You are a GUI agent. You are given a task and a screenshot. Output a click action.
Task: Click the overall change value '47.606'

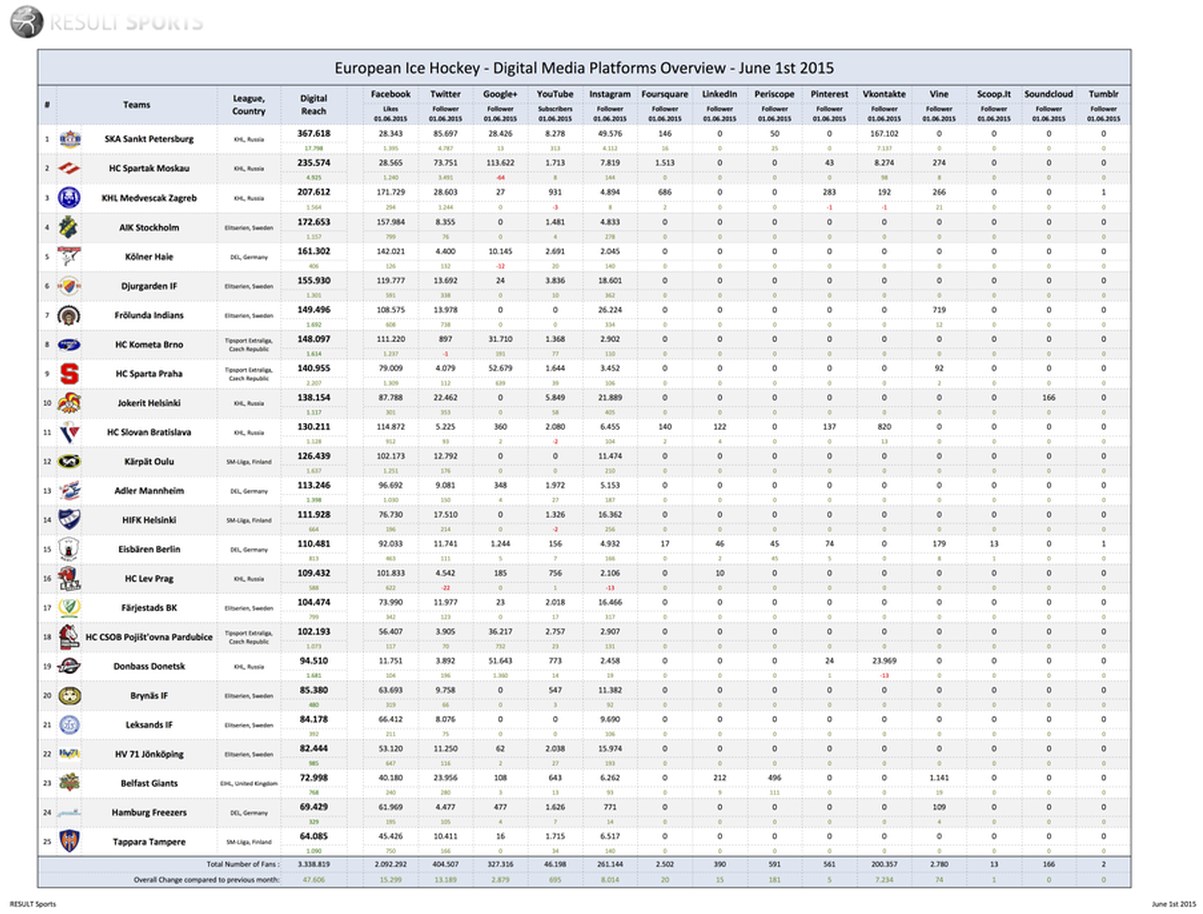pos(314,879)
